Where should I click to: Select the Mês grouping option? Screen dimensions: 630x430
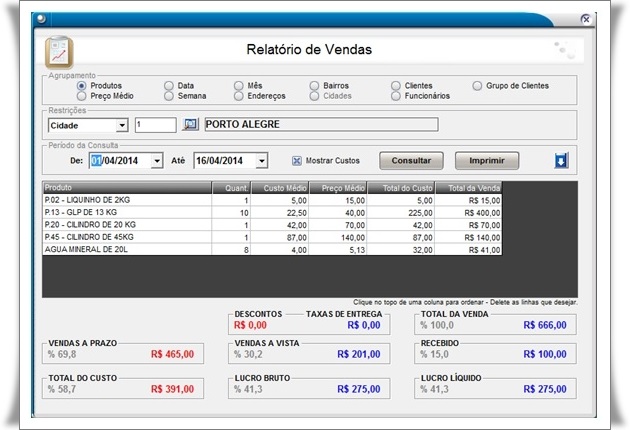(x=239, y=86)
